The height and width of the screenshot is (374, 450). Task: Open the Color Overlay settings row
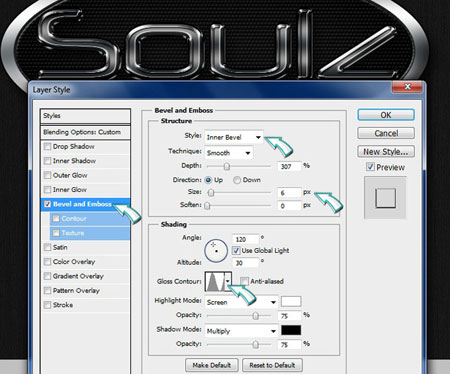pyautogui.click(x=85, y=262)
